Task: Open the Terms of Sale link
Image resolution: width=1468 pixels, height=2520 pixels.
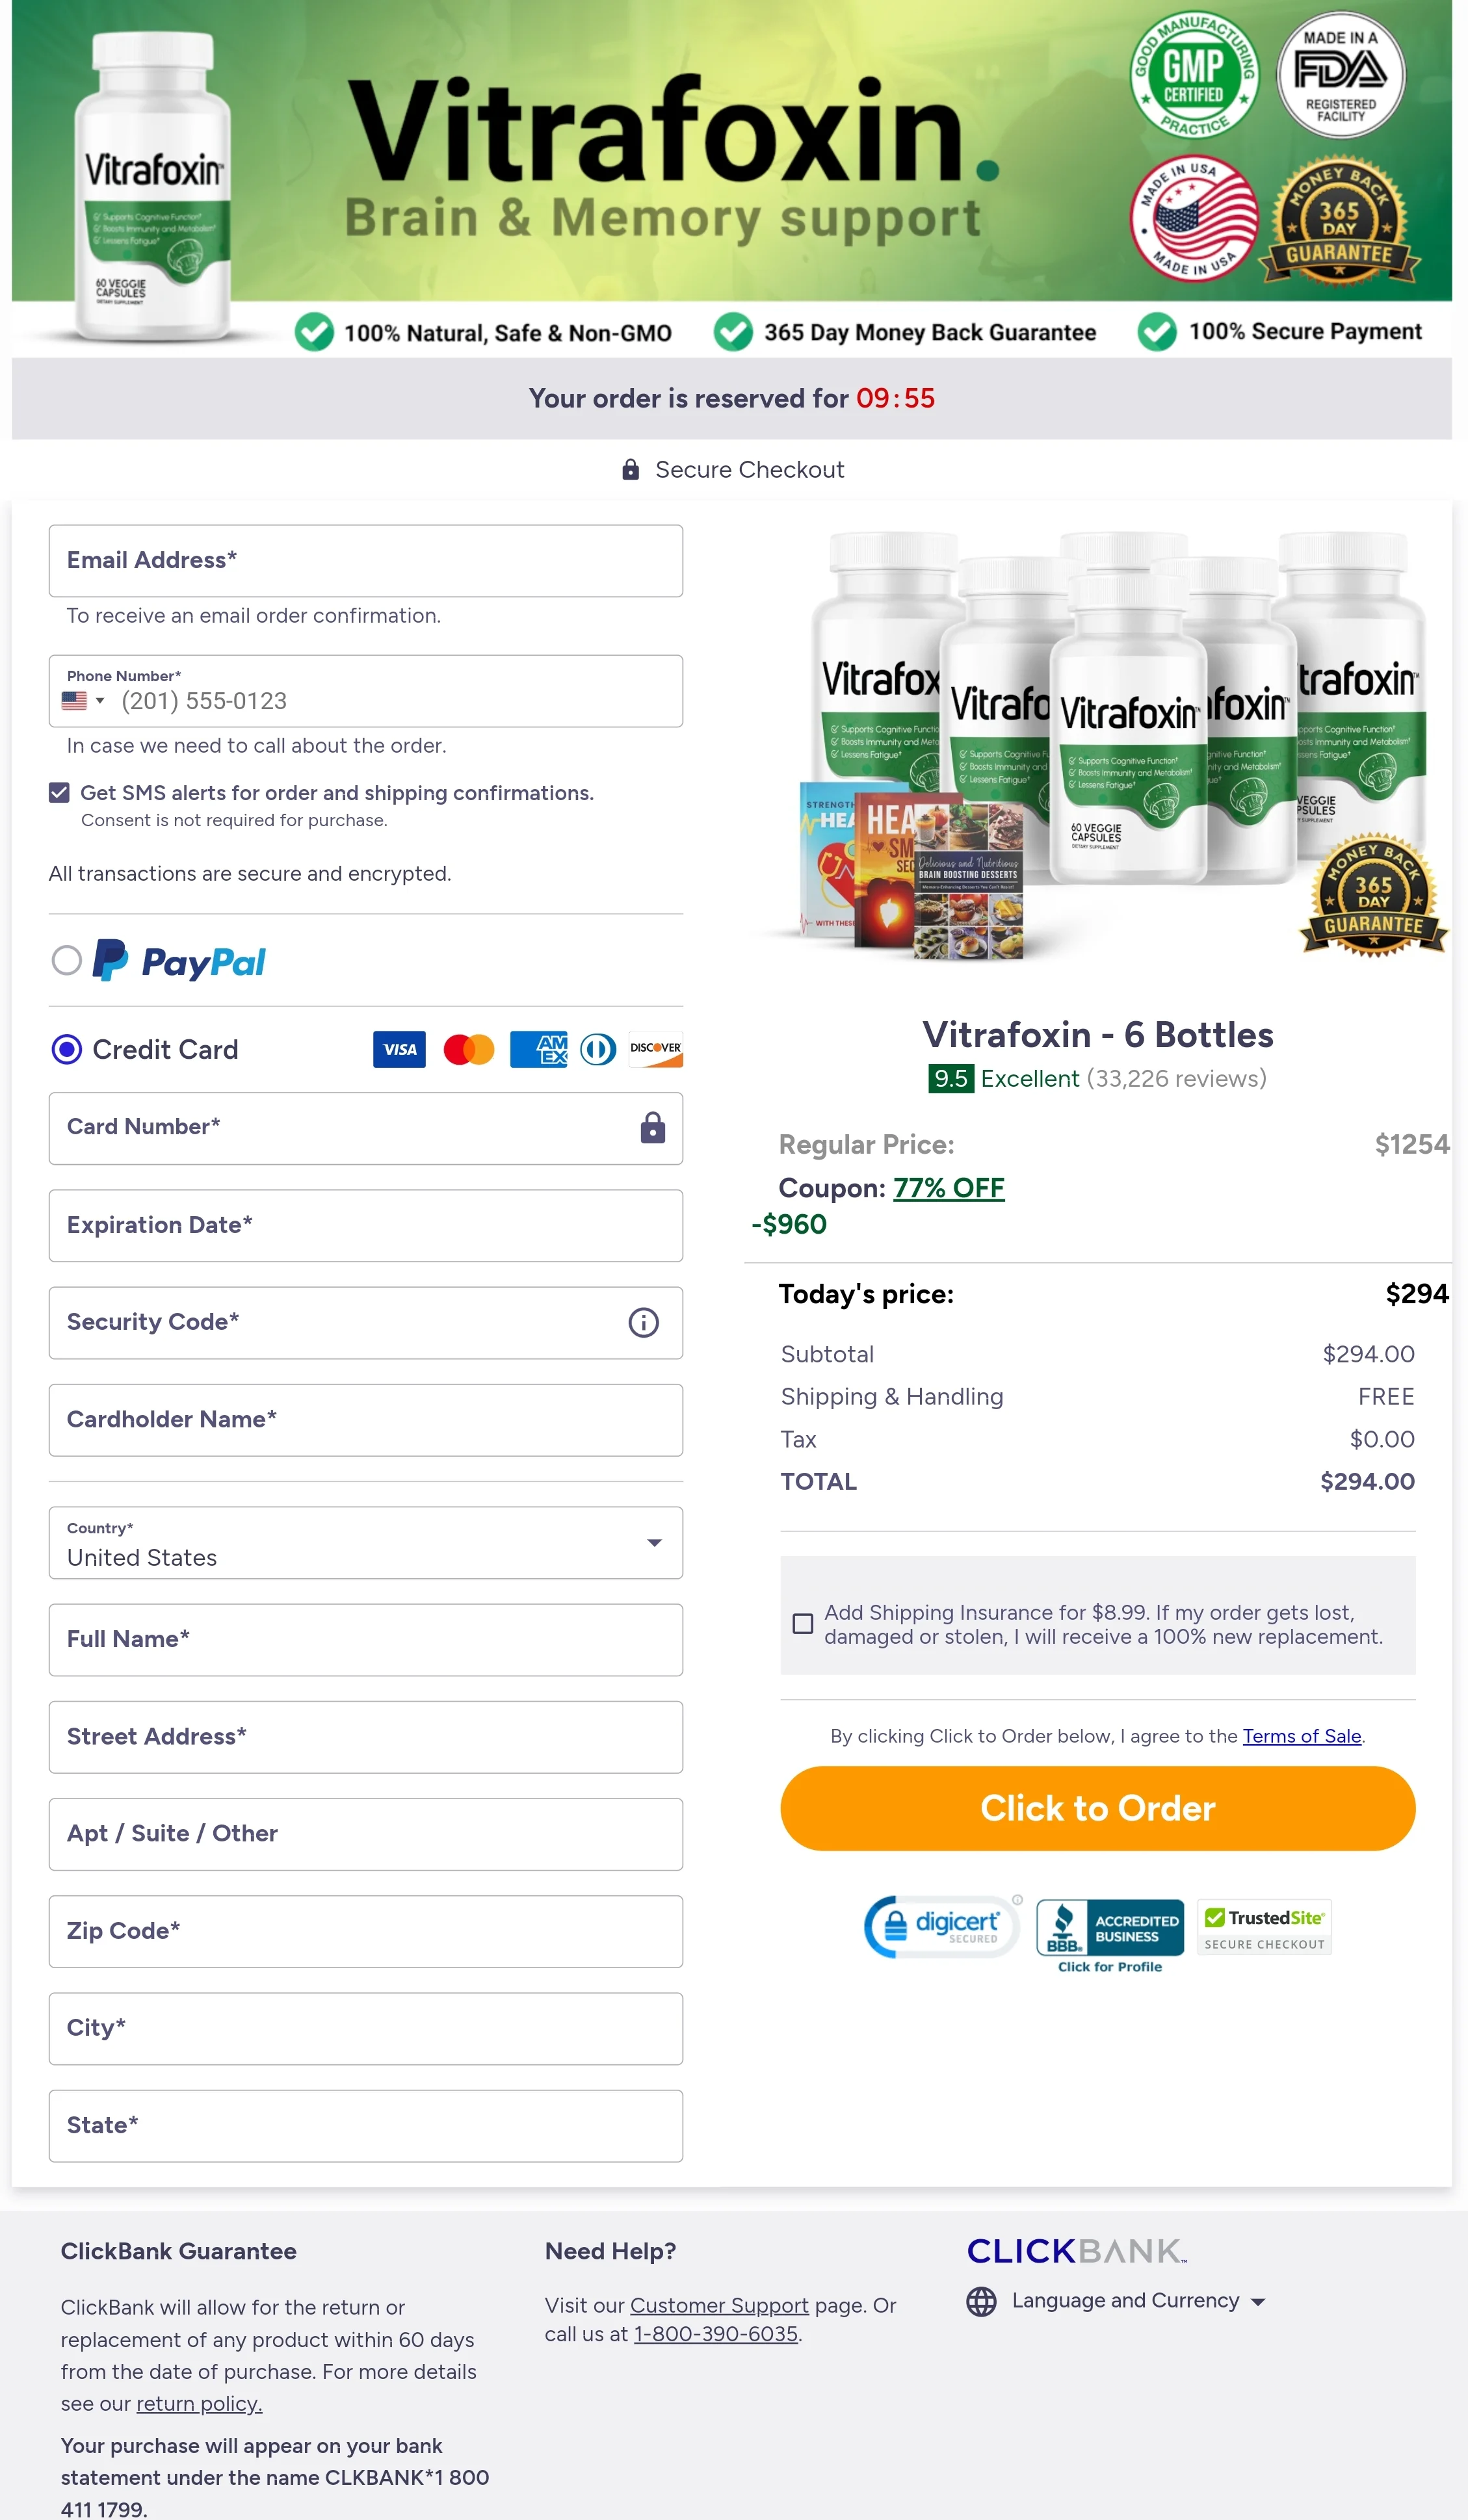Action: (1301, 1736)
